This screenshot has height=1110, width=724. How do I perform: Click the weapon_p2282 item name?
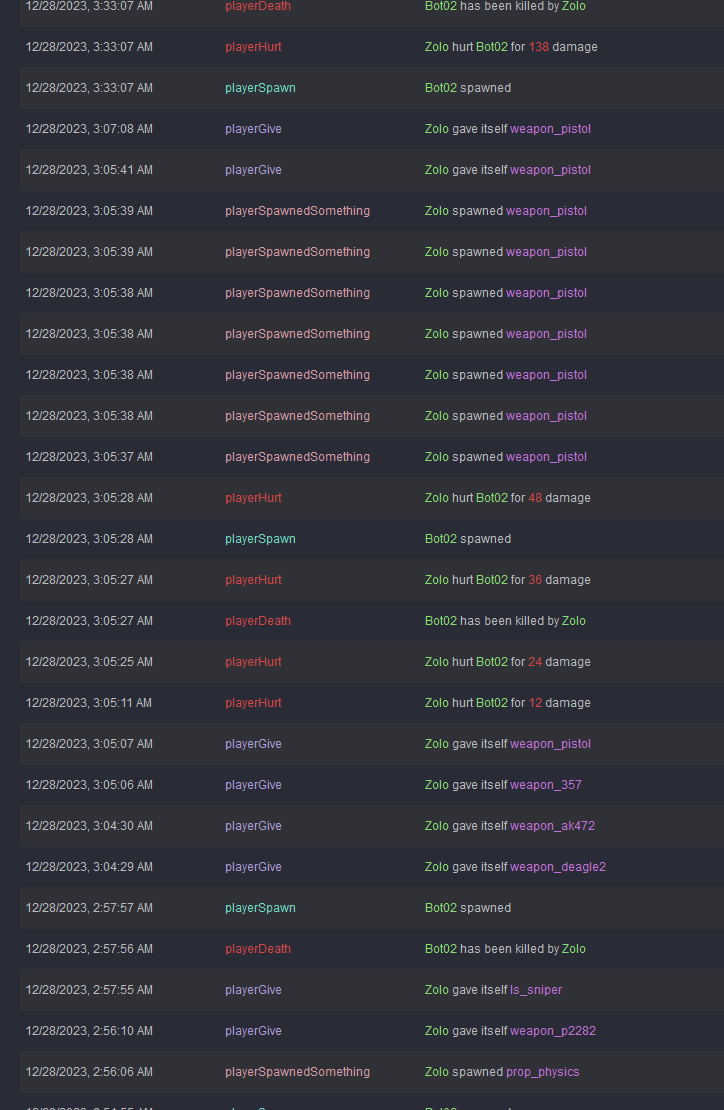(553, 1031)
